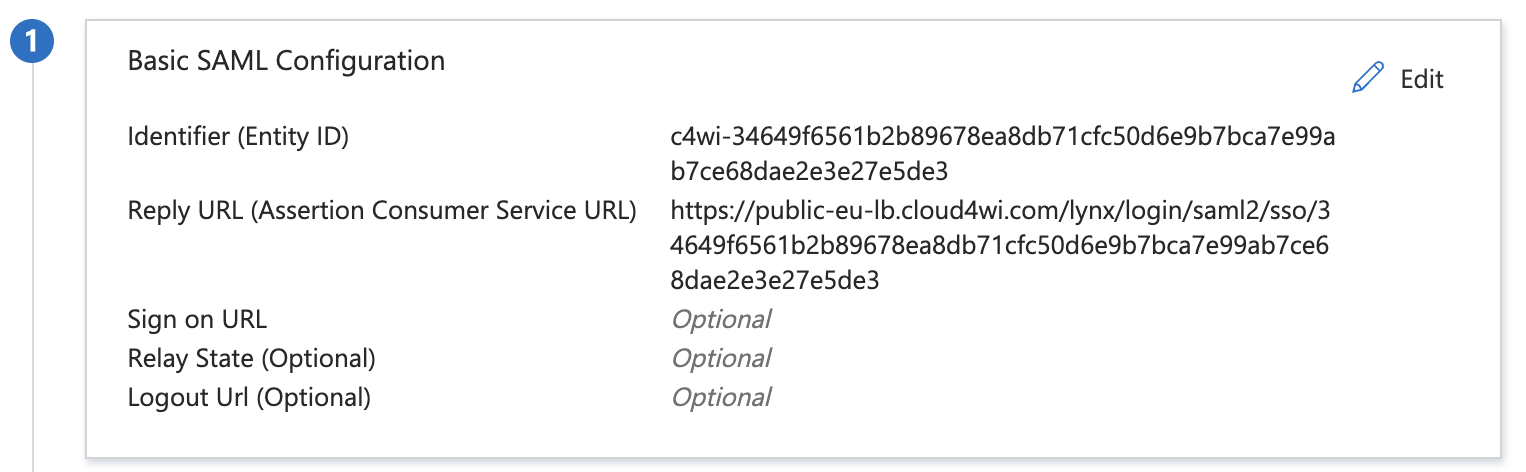Click the Edit text label
Viewport: 1526px width, 472px height.
click(1422, 79)
